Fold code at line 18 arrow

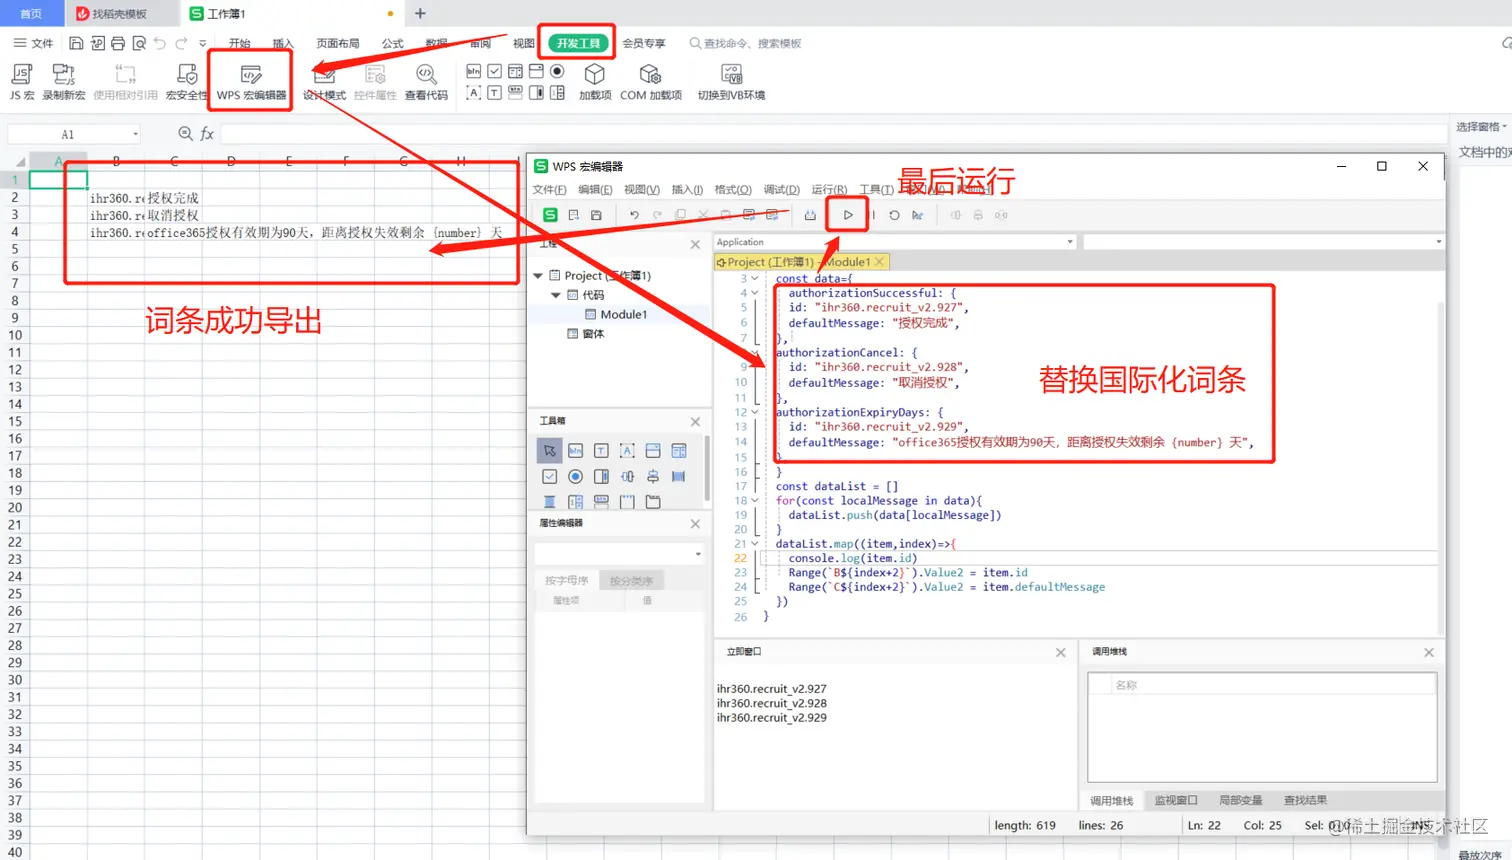point(755,501)
